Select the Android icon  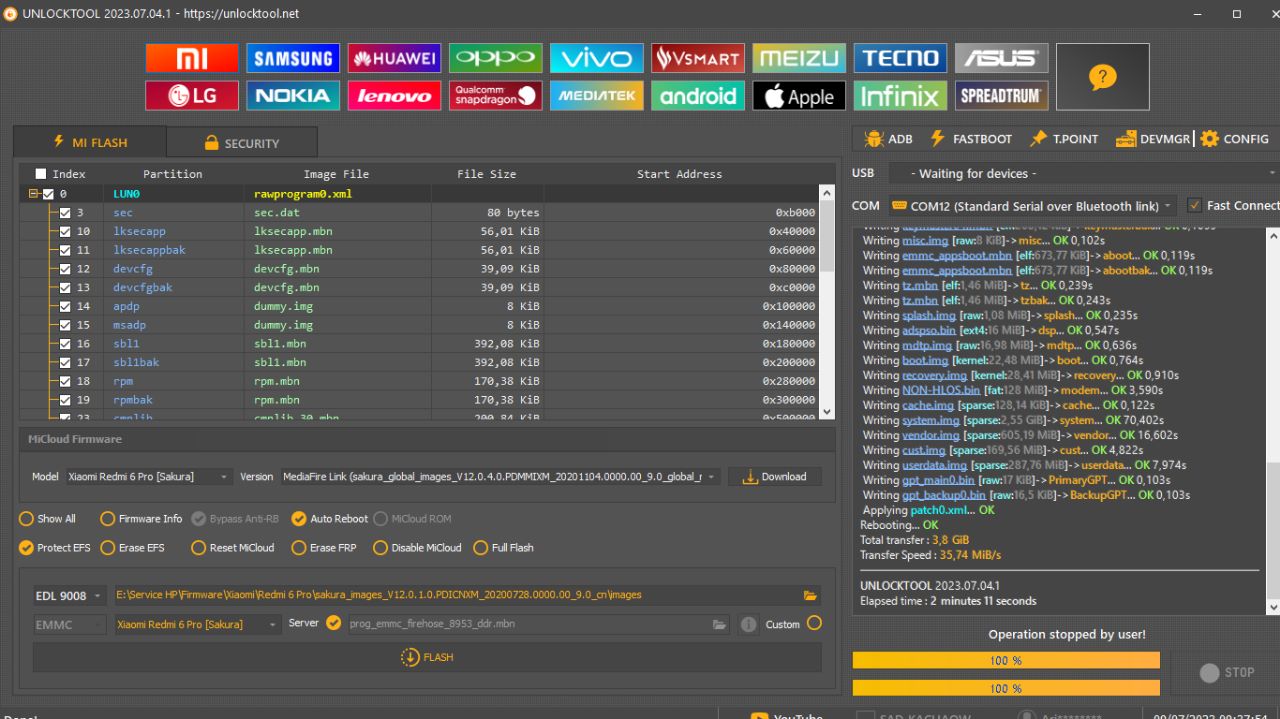[697, 96]
